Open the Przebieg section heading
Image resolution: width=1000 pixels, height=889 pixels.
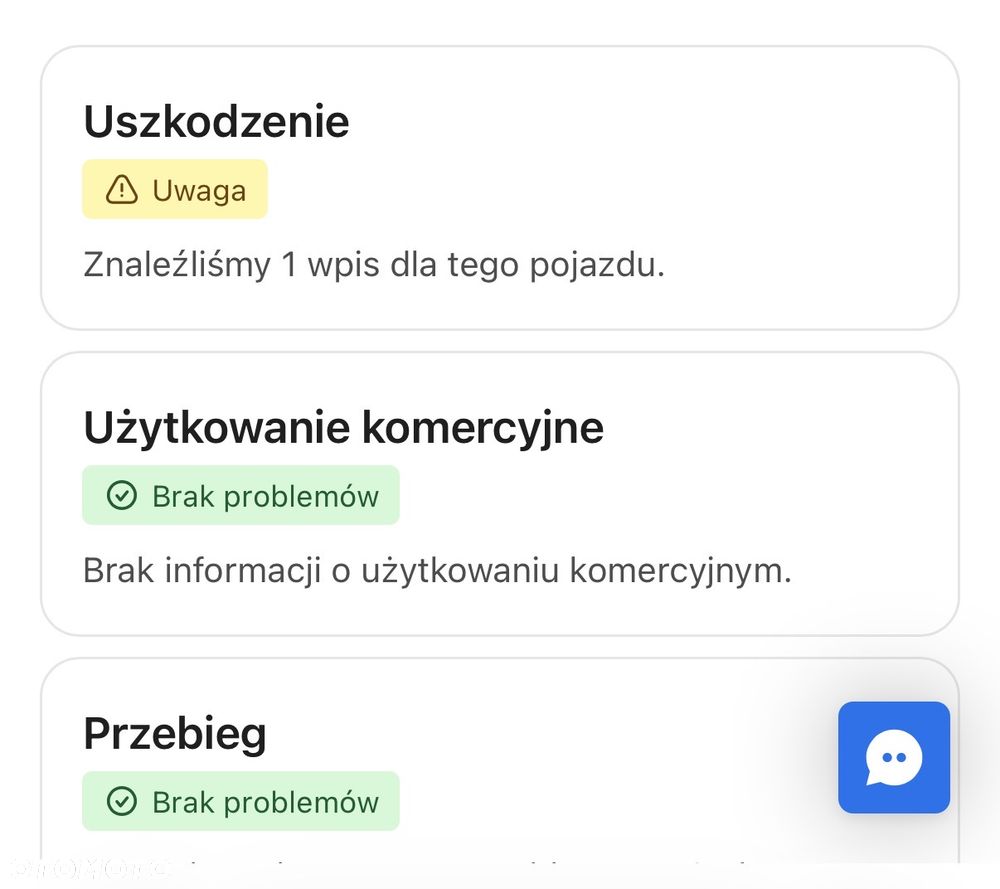pyautogui.click(x=175, y=734)
